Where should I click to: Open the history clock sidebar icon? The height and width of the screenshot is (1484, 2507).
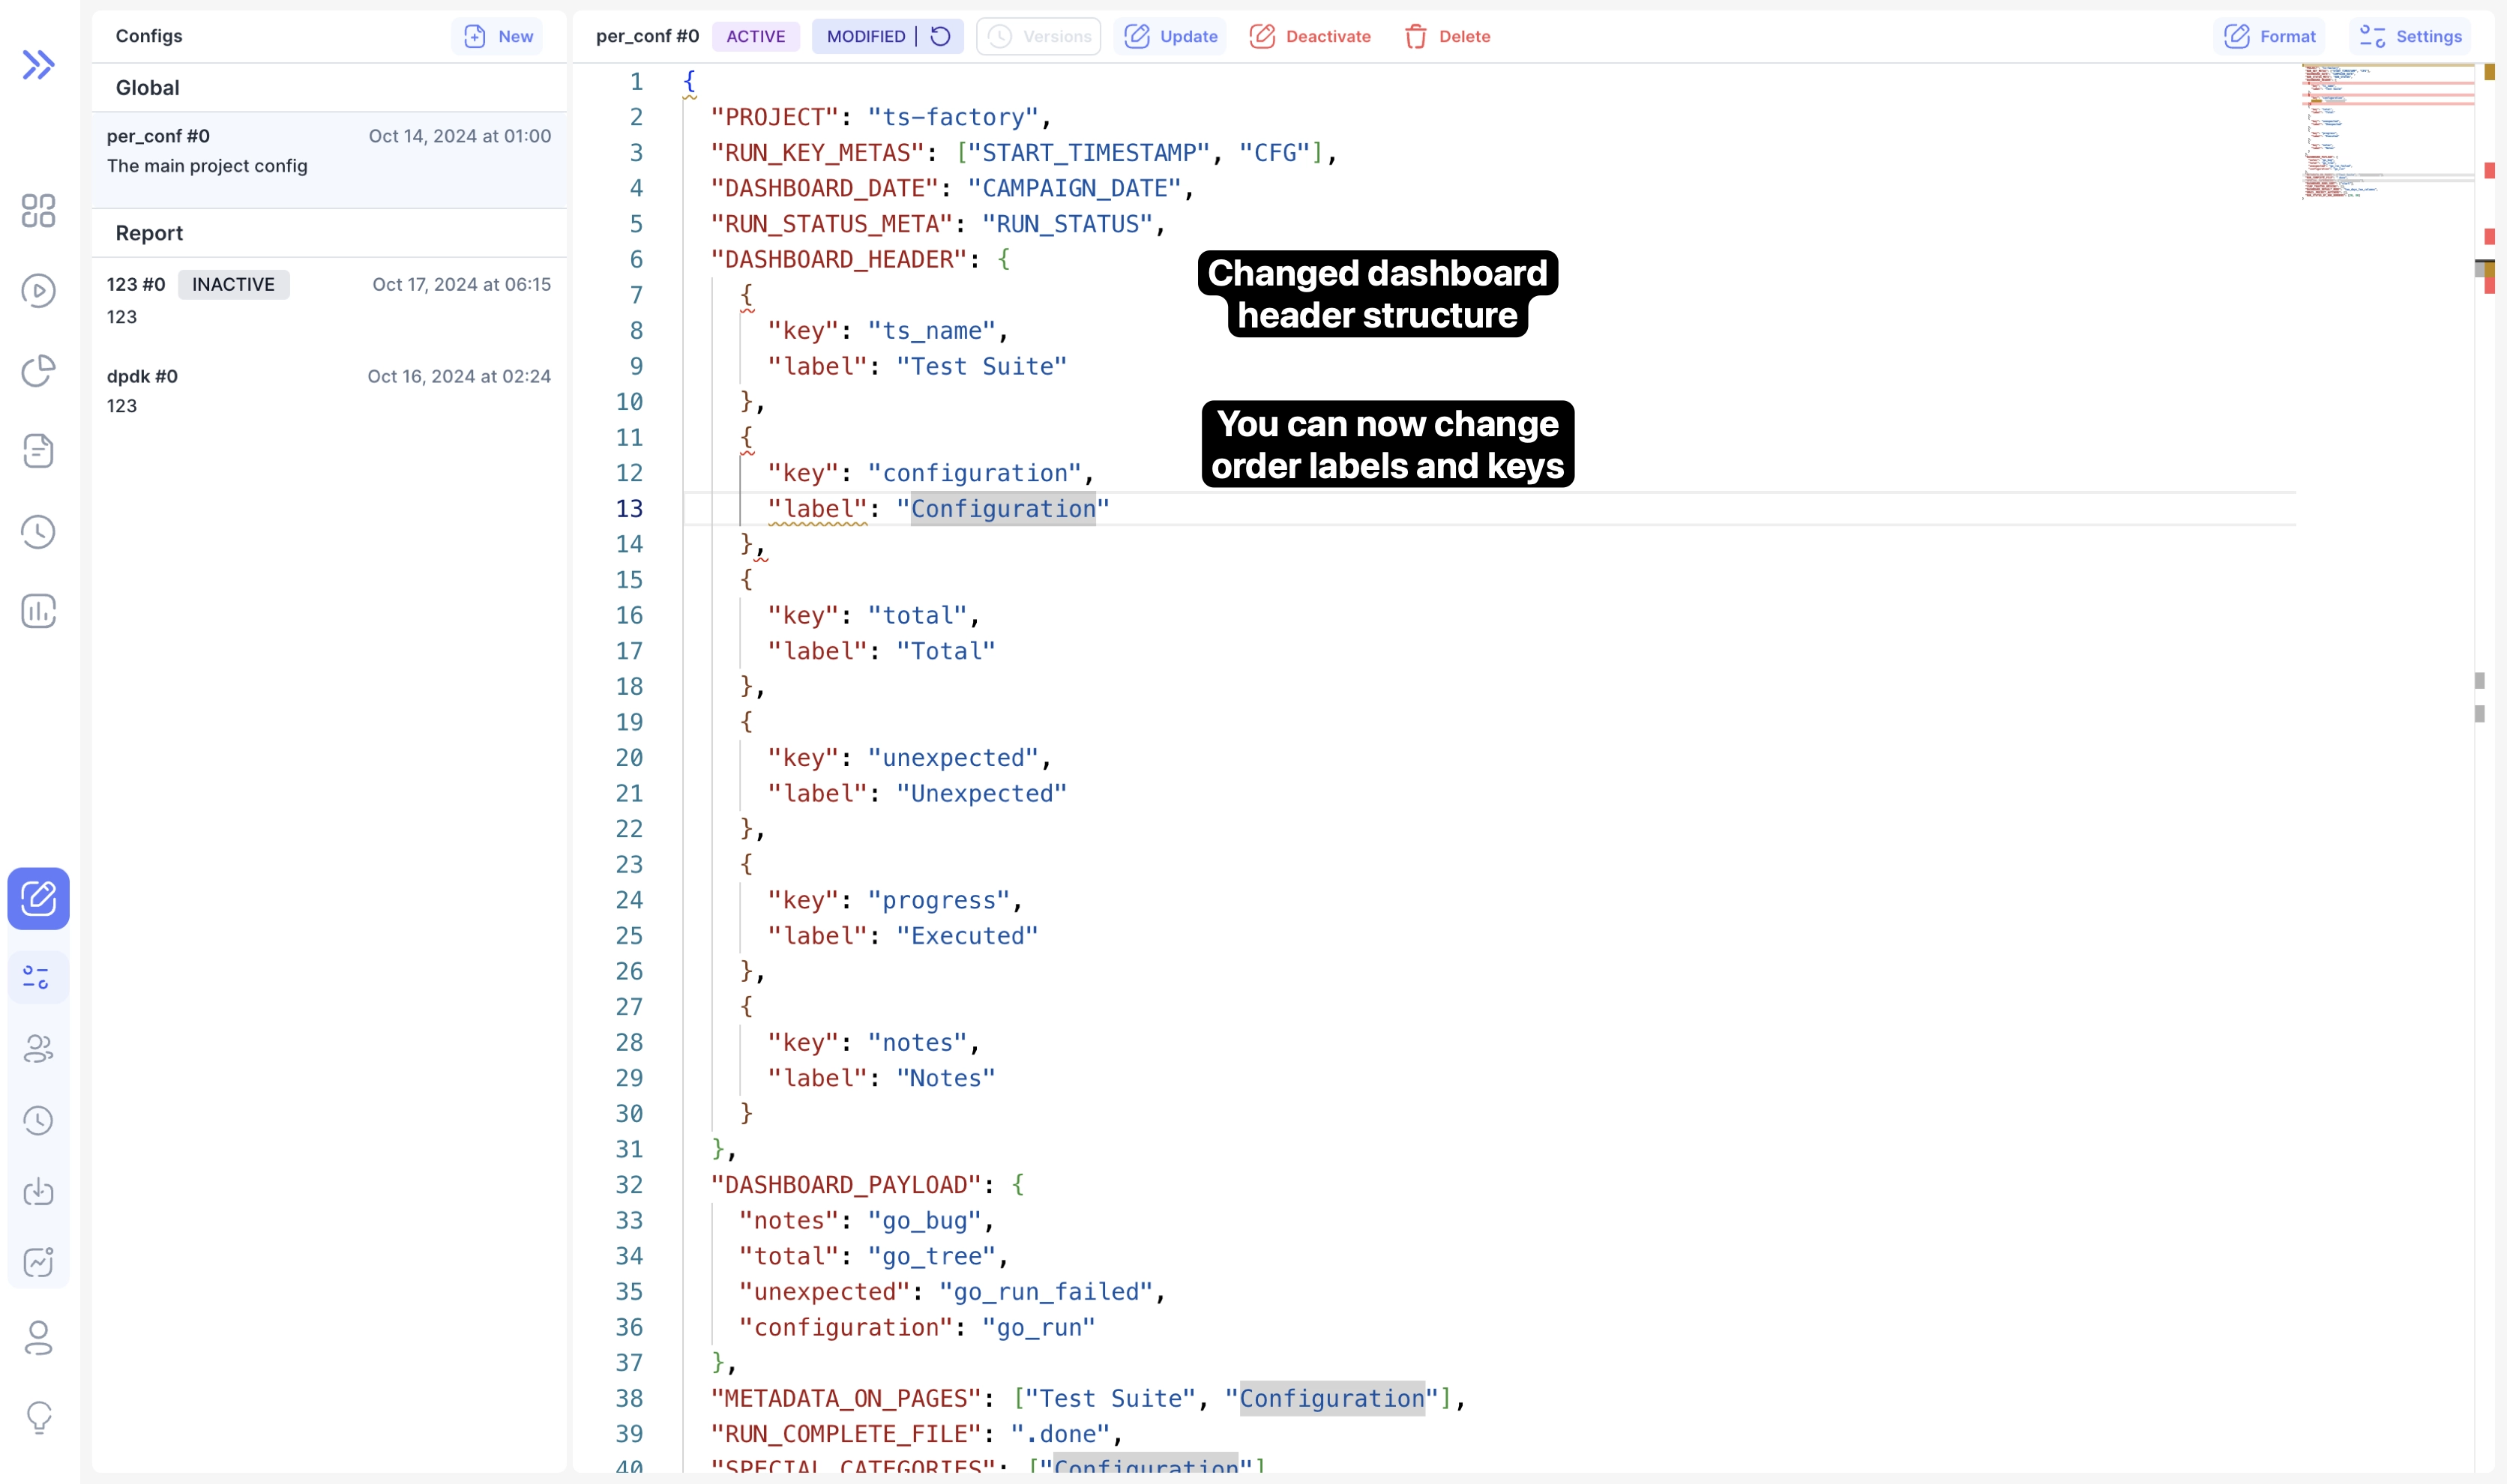[x=39, y=531]
